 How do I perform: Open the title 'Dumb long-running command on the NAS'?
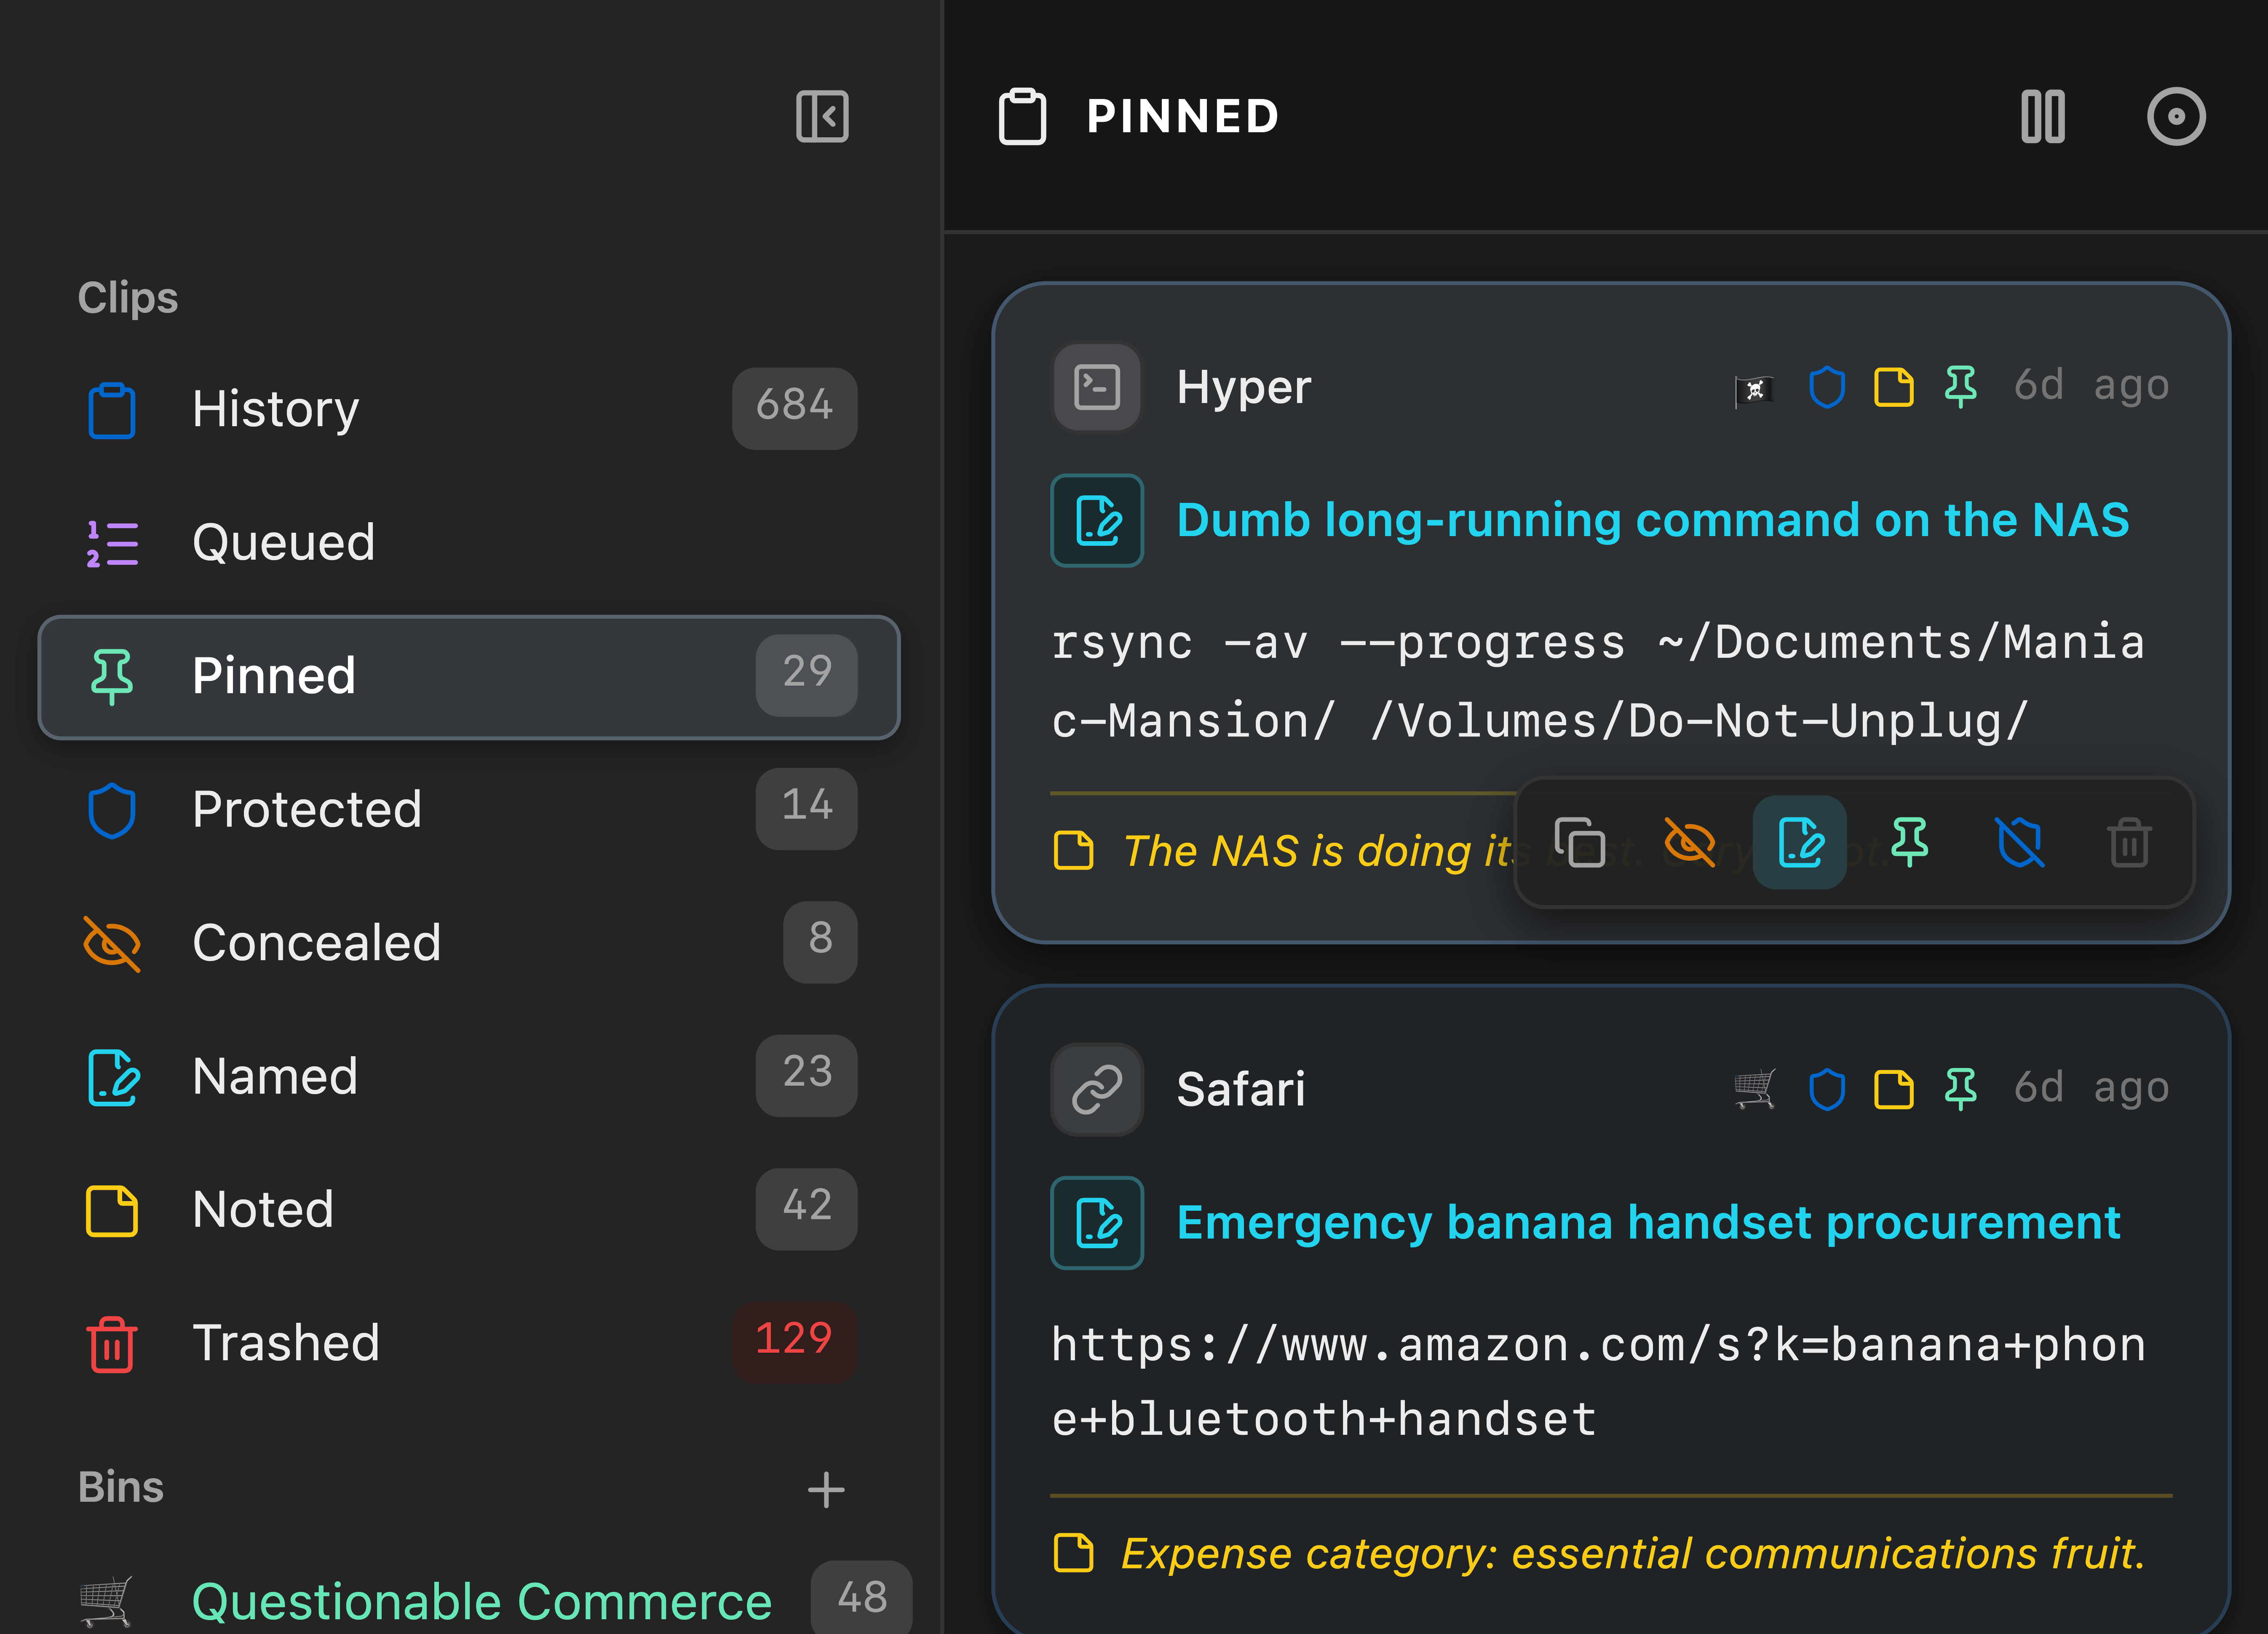(x=1652, y=520)
